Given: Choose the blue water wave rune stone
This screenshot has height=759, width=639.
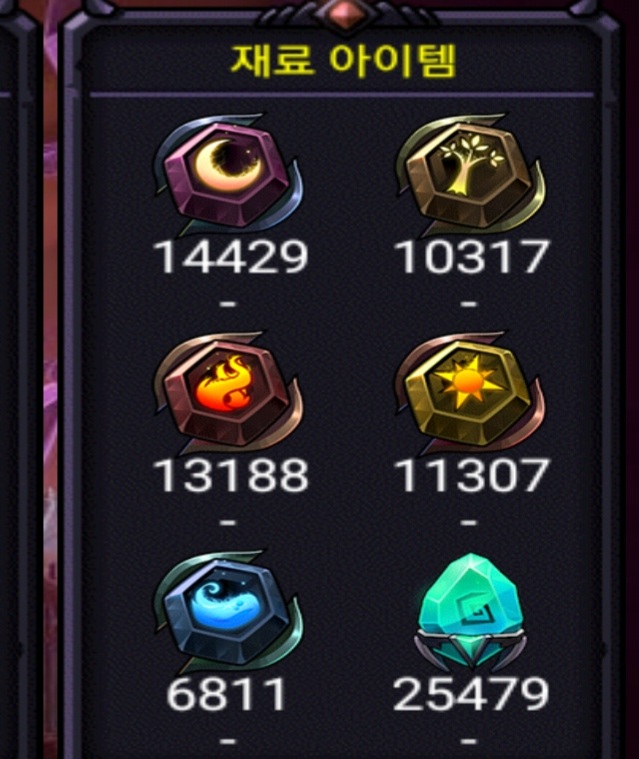Looking at the screenshot, I should point(228,612).
